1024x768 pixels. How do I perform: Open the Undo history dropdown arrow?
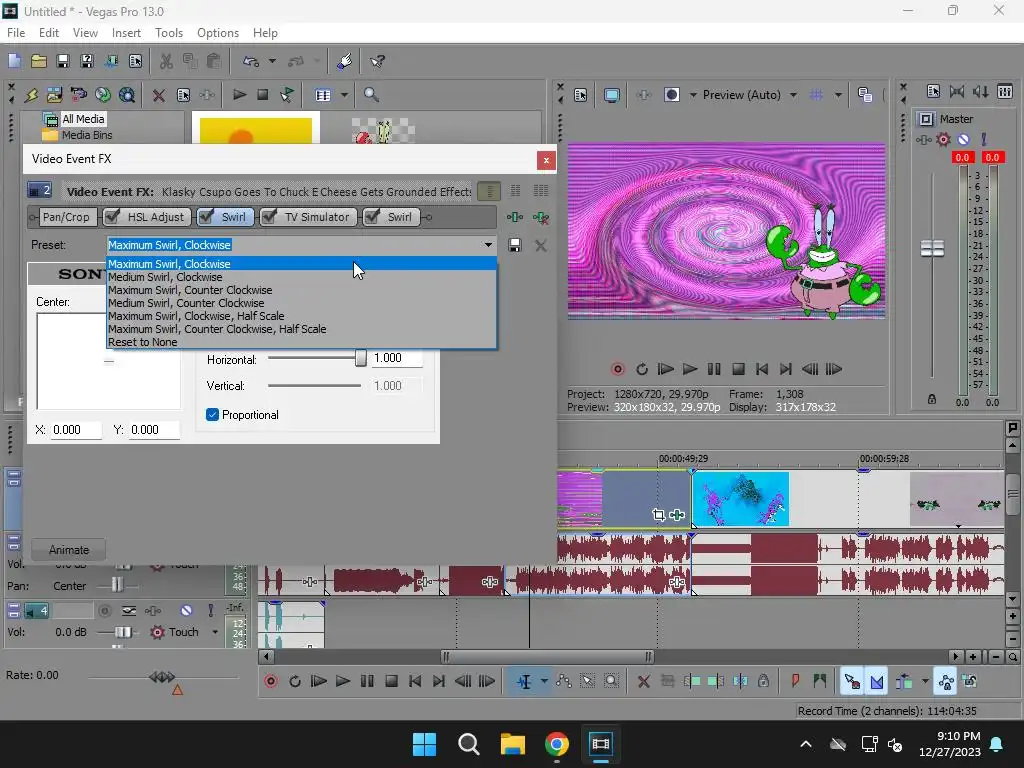coord(272,61)
